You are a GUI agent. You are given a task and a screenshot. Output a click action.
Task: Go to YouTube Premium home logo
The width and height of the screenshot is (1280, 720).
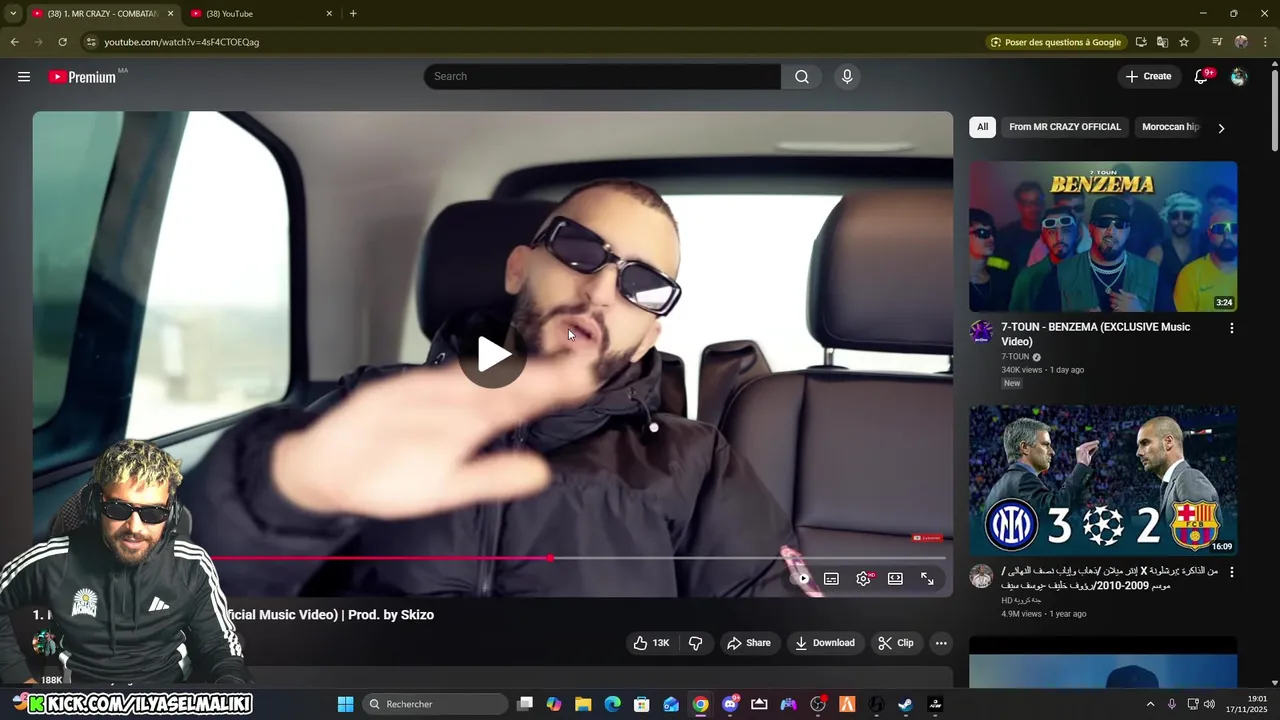[82, 77]
